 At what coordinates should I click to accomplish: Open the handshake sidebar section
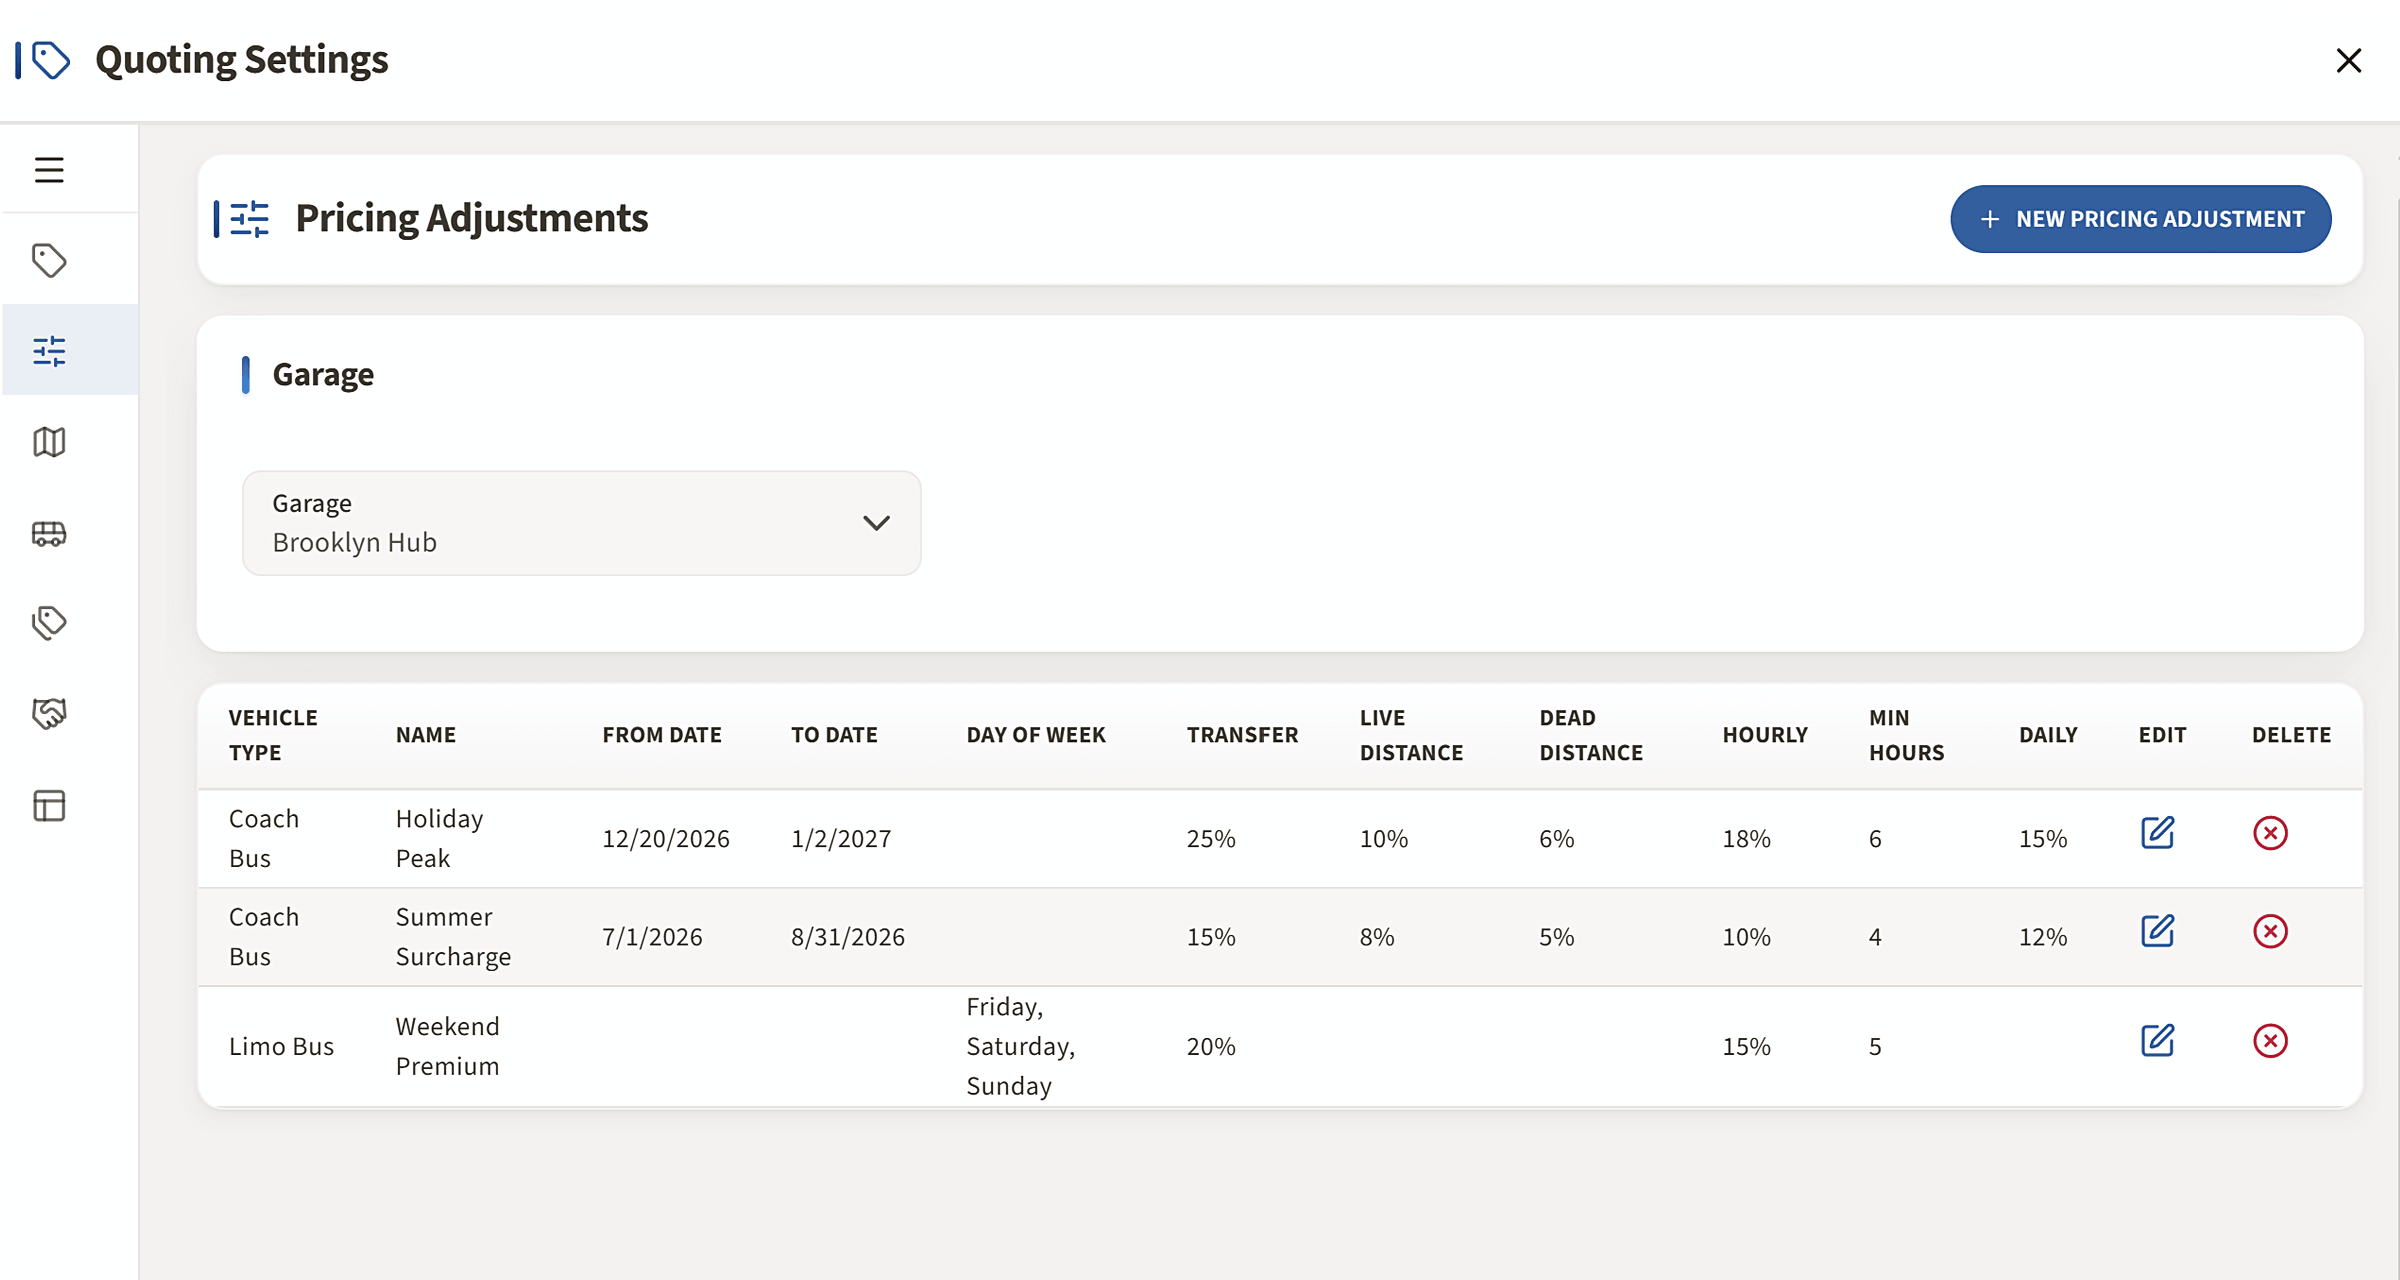pos(49,714)
